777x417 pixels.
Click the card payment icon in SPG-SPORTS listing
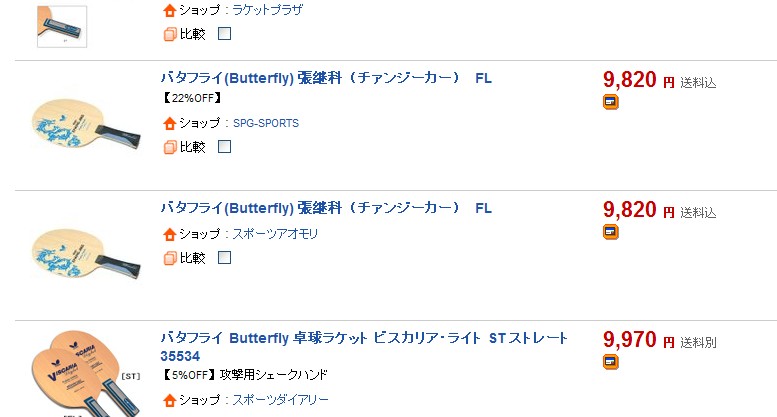[611, 102]
